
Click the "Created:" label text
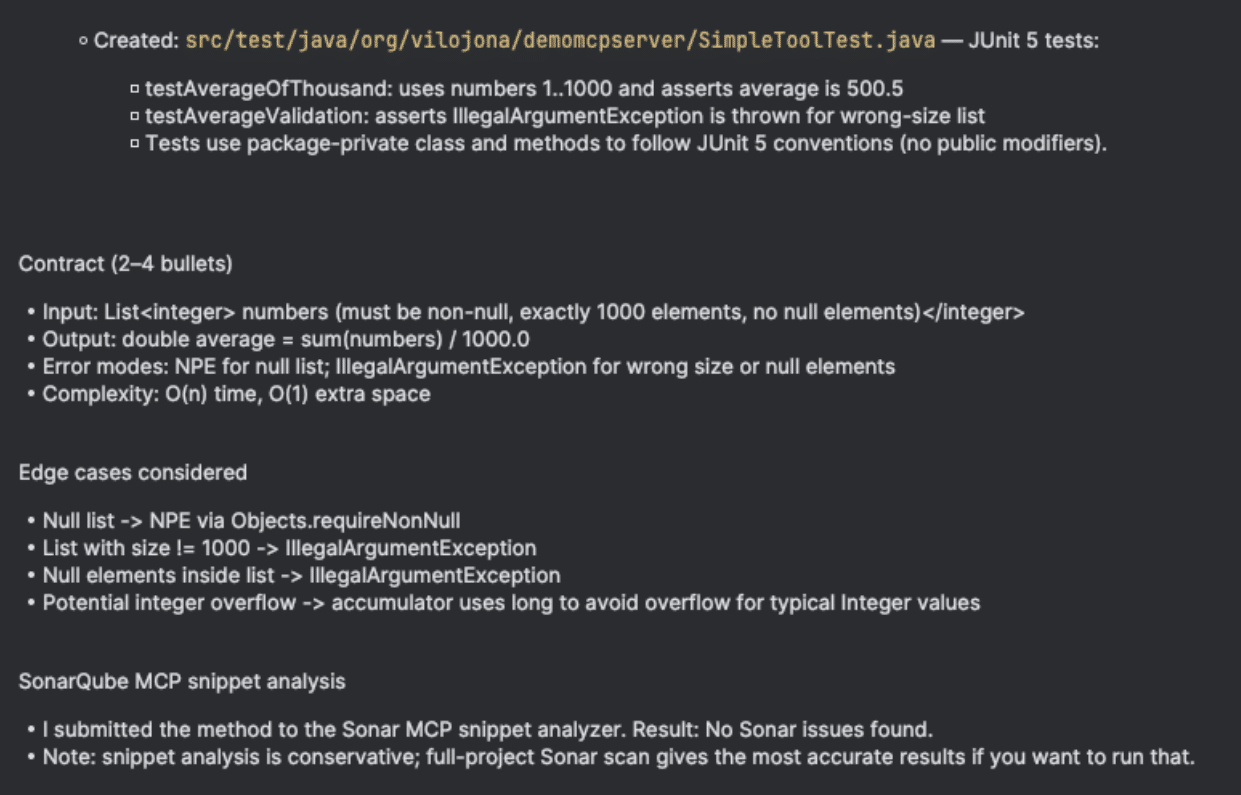[136, 41]
